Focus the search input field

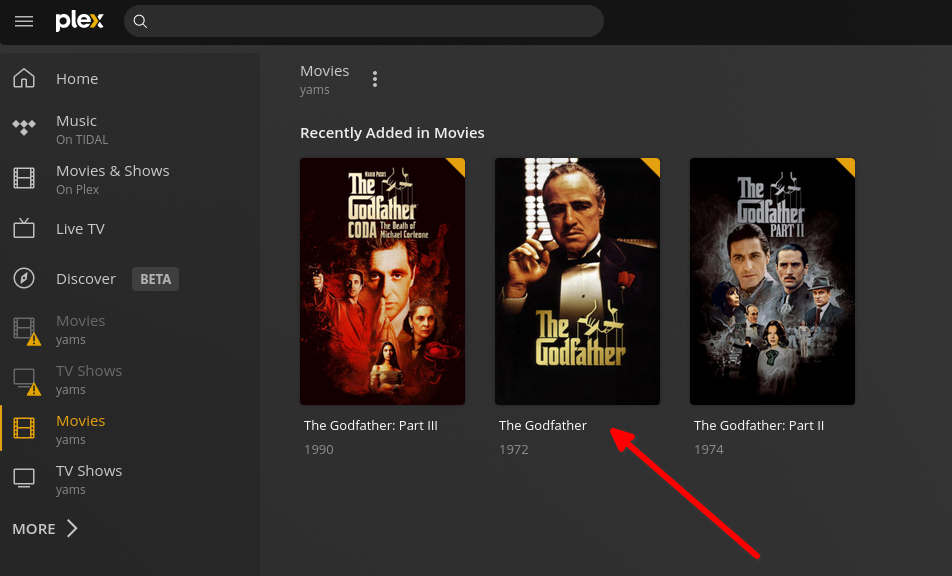pos(364,21)
